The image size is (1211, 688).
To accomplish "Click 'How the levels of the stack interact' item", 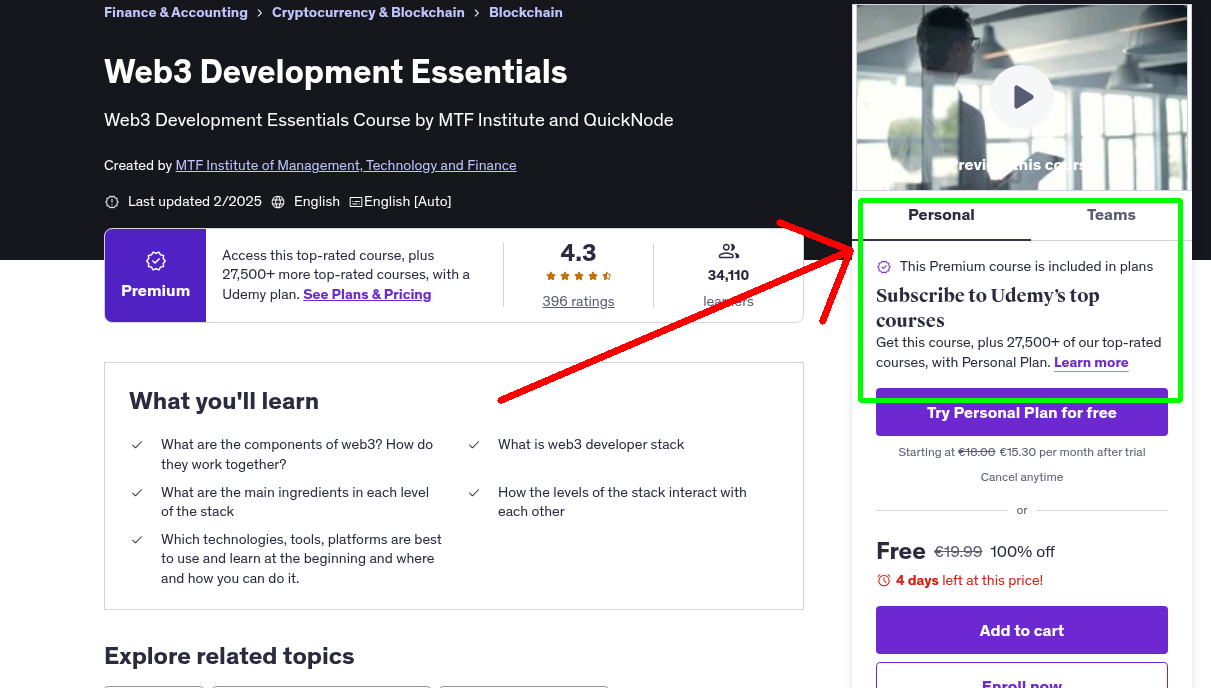I will 622,502.
